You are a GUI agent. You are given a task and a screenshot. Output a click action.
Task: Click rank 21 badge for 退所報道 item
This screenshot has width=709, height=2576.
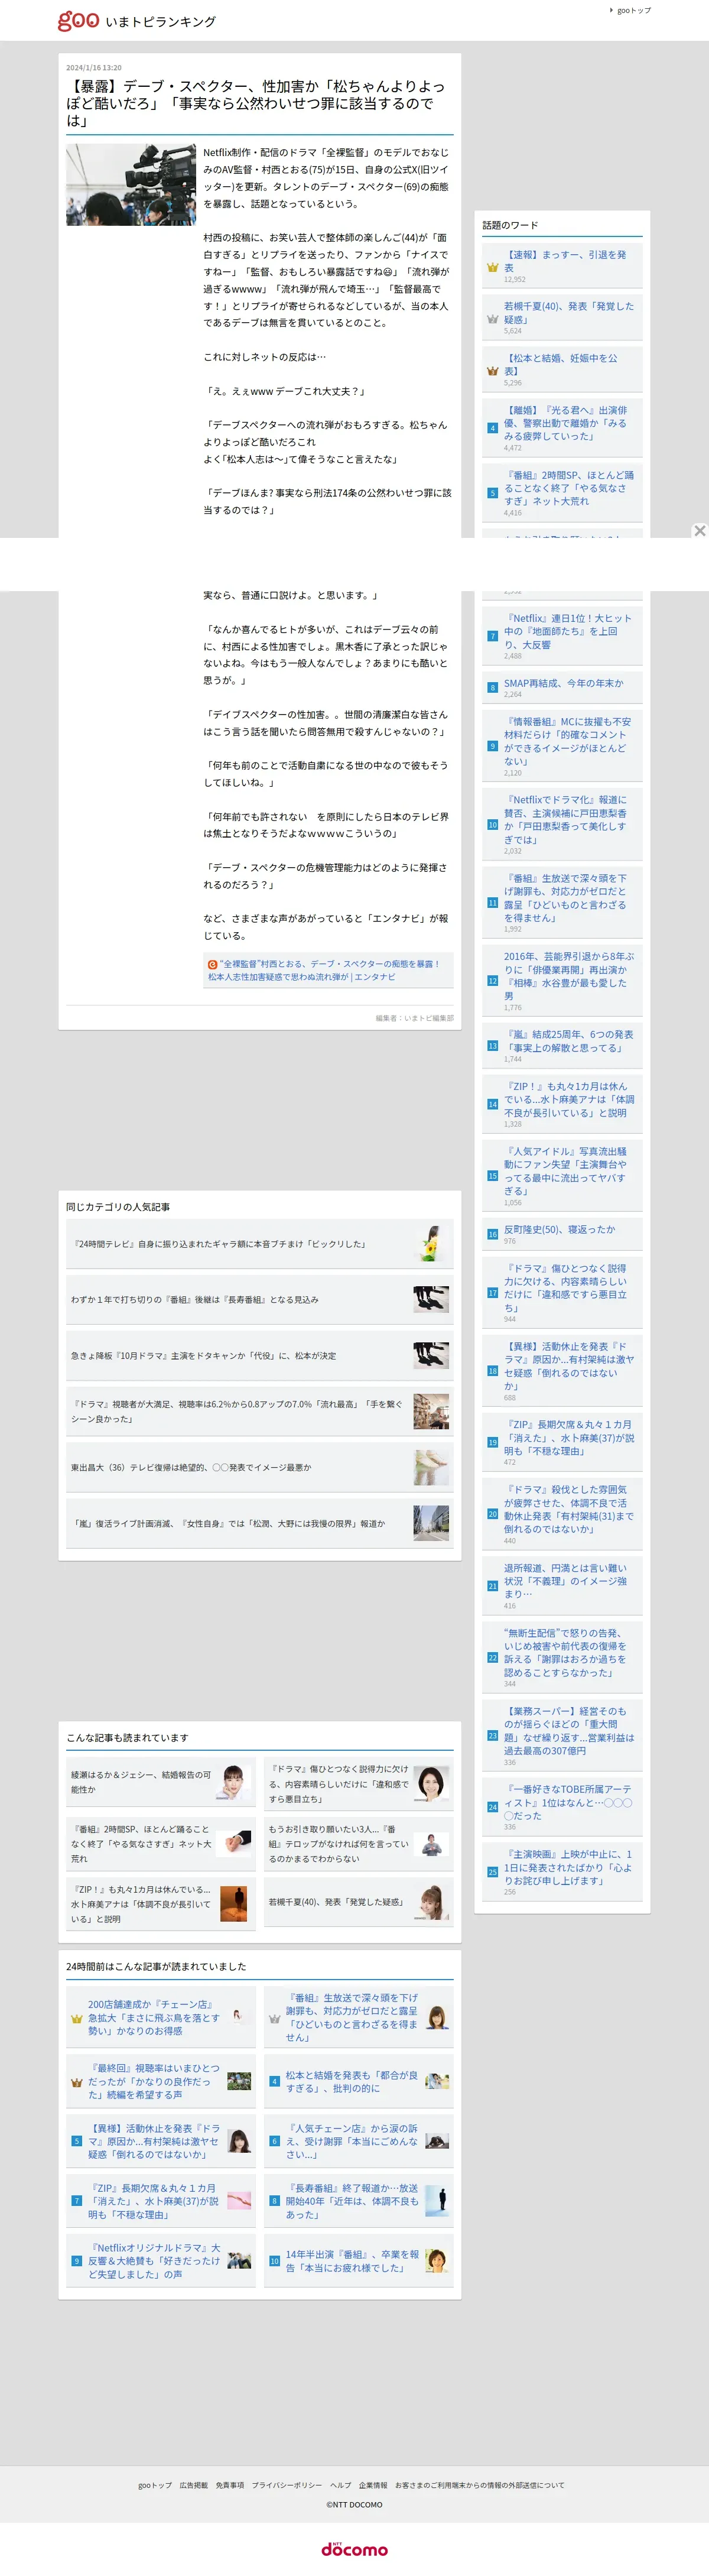492,1586
